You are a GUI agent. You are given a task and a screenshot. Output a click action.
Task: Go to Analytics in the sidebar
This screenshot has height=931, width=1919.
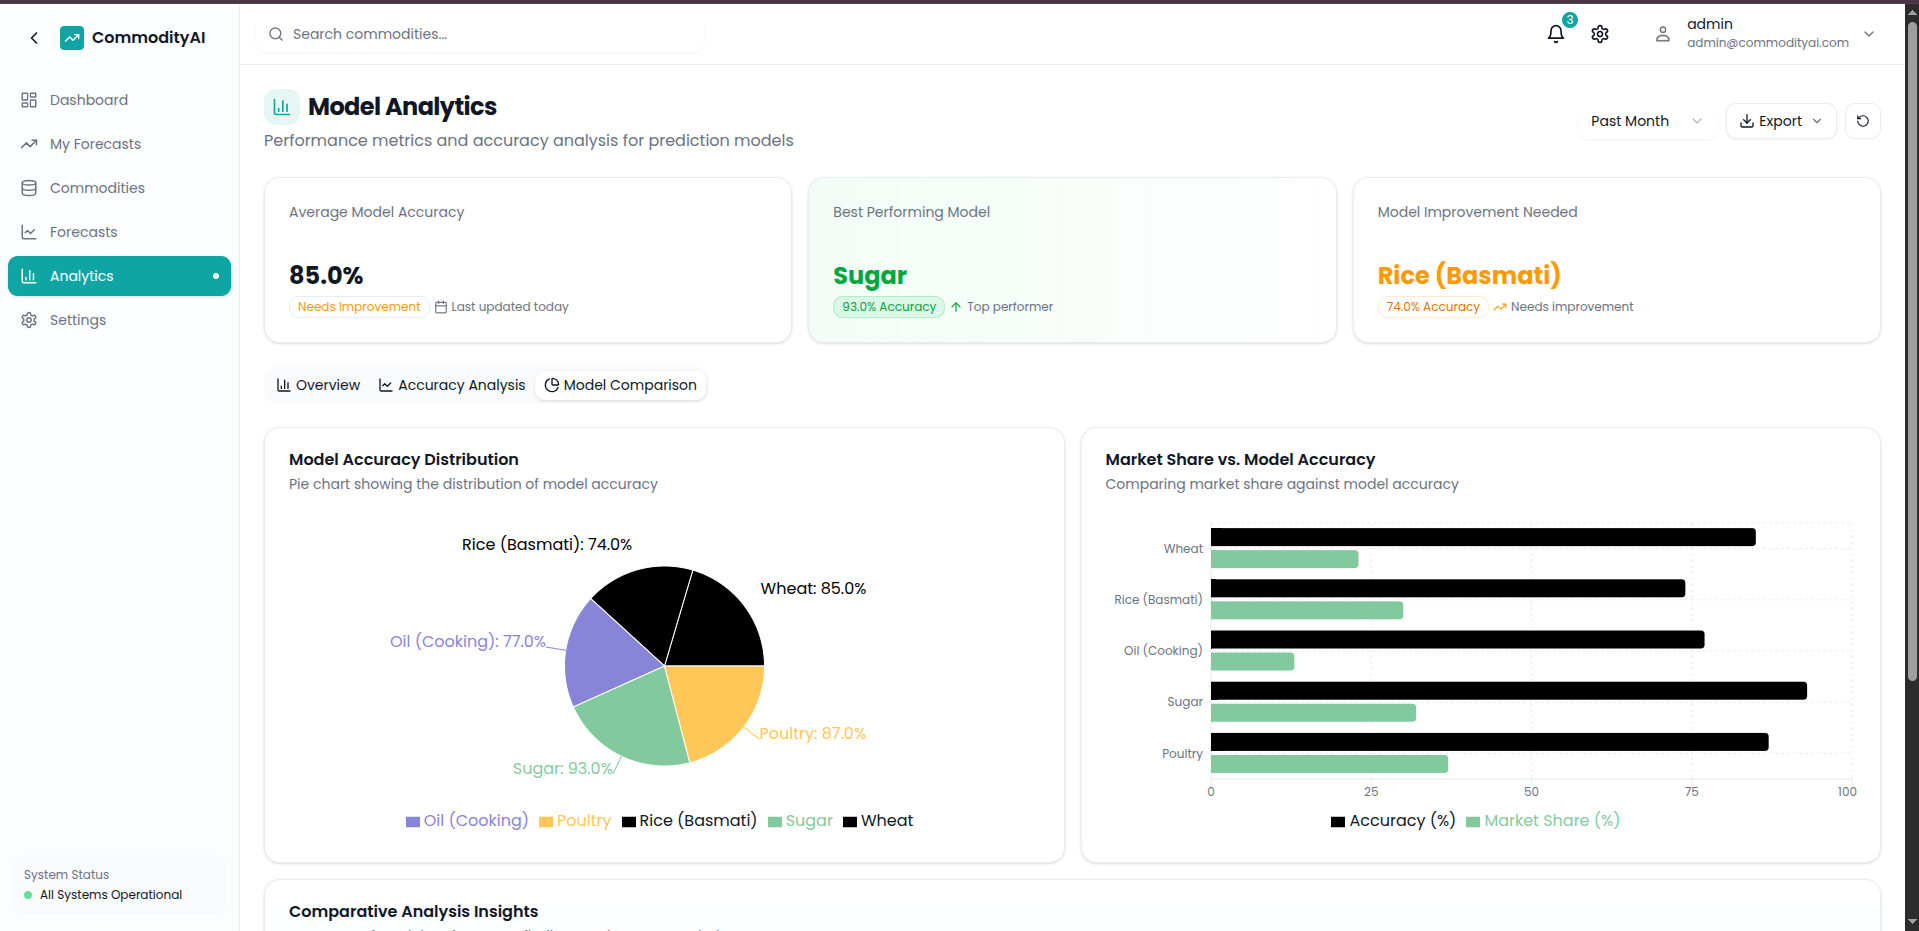point(119,276)
